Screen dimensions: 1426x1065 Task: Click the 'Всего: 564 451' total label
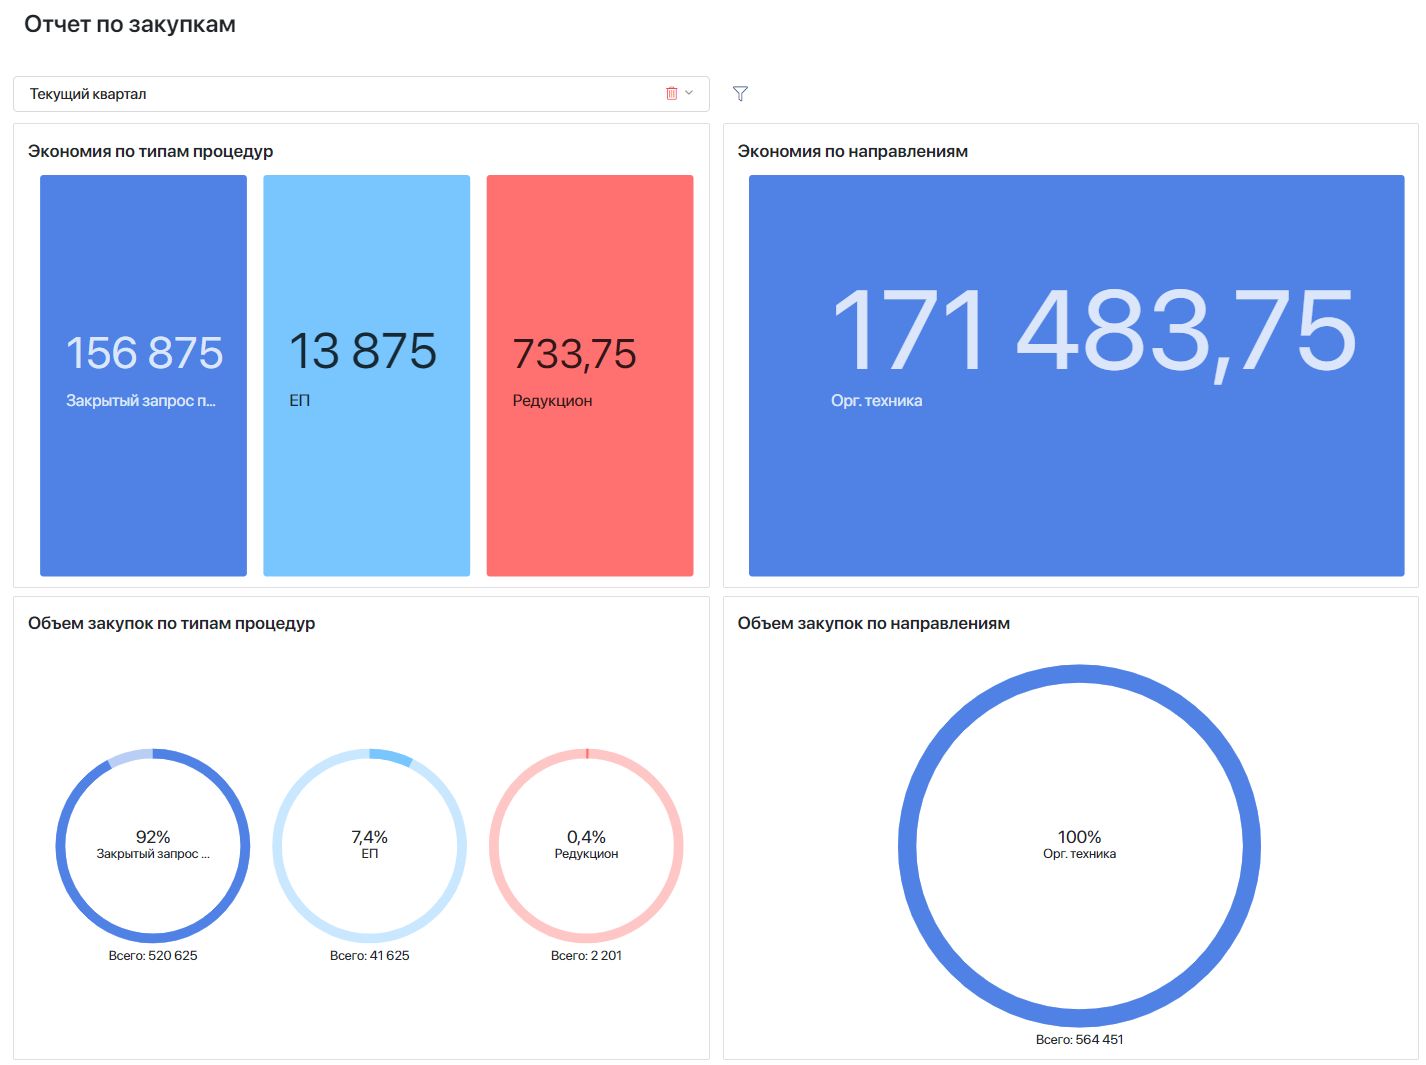(x=1079, y=1040)
